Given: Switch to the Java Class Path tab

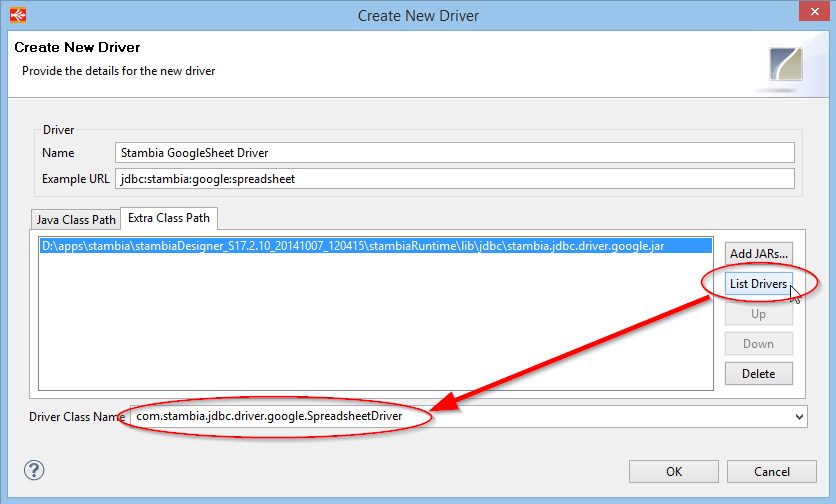Looking at the screenshot, I should (x=76, y=220).
